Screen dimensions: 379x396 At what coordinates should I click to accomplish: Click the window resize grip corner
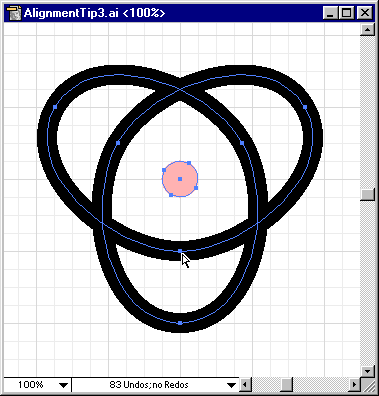pos(368,385)
